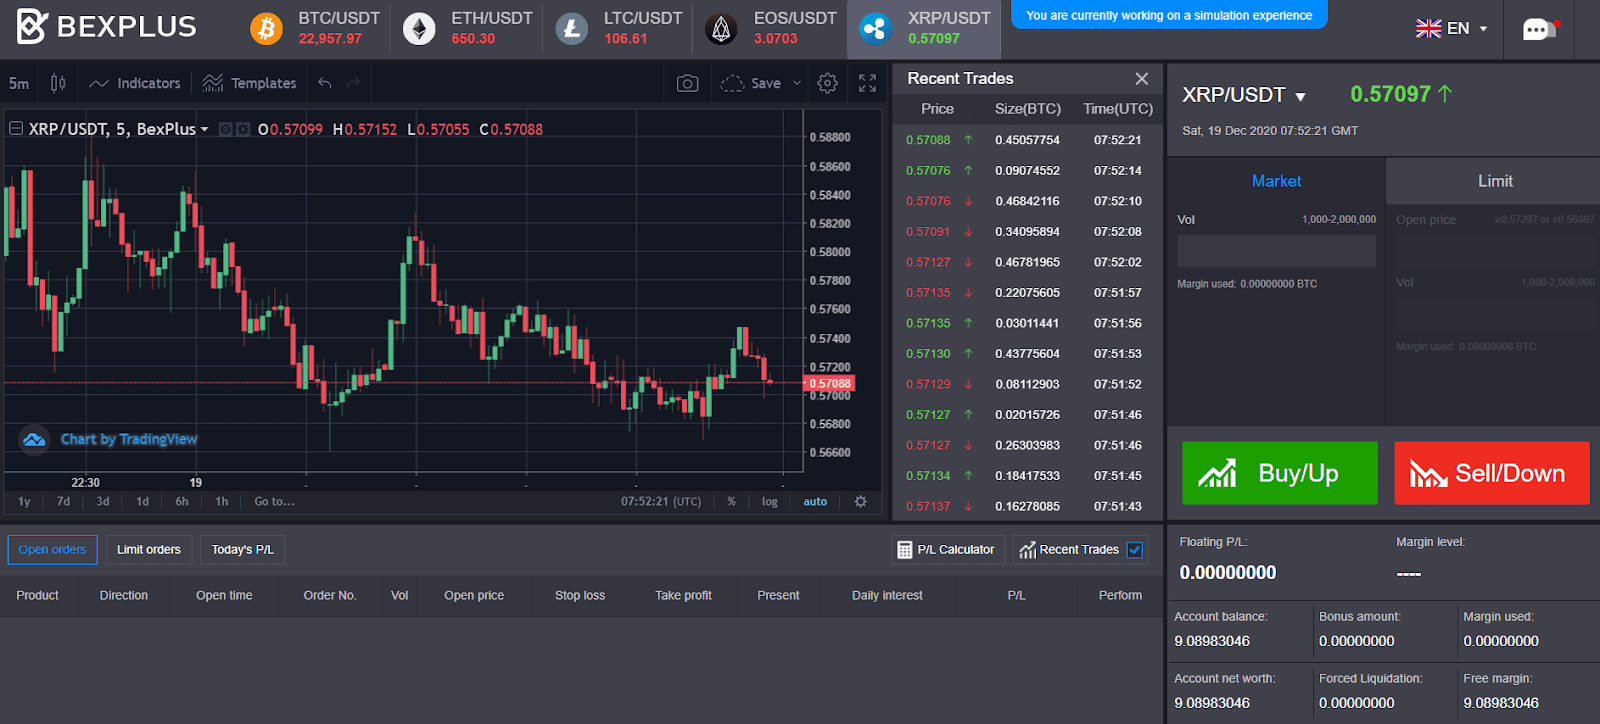Screen dimensions: 1600x724
Task: Expand the Save chart dropdown arrow
Action: [x=797, y=83]
